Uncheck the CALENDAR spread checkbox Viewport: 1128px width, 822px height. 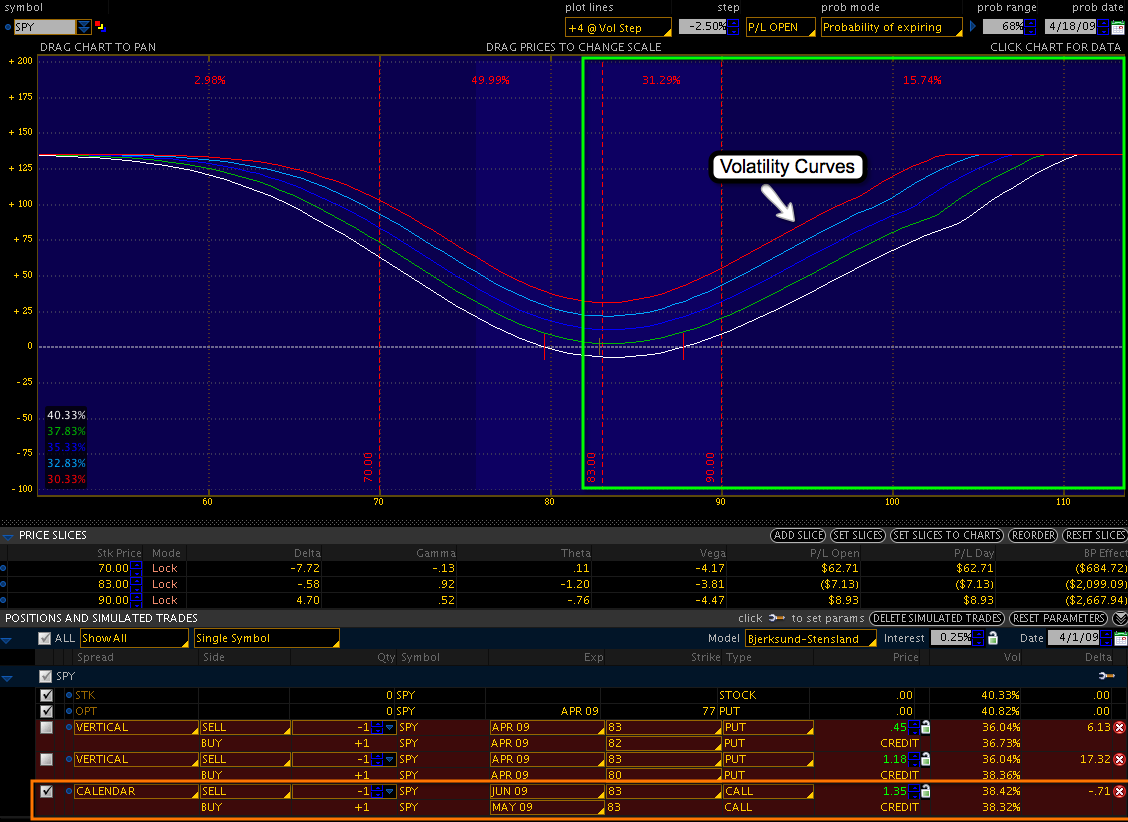46,791
